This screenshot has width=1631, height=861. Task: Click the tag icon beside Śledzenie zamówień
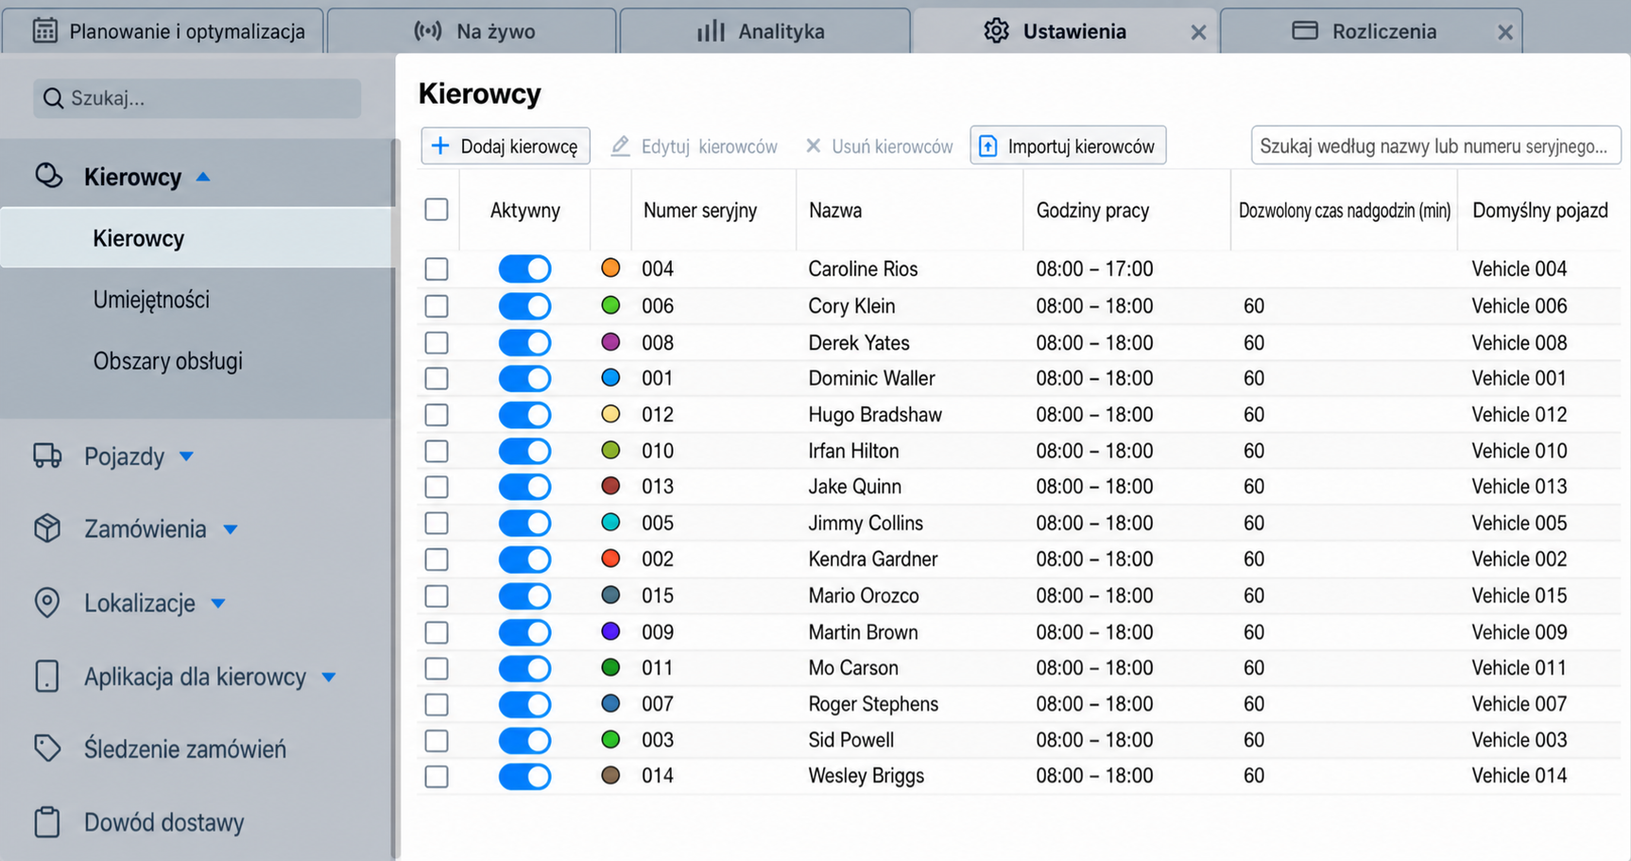(x=47, y=748)
